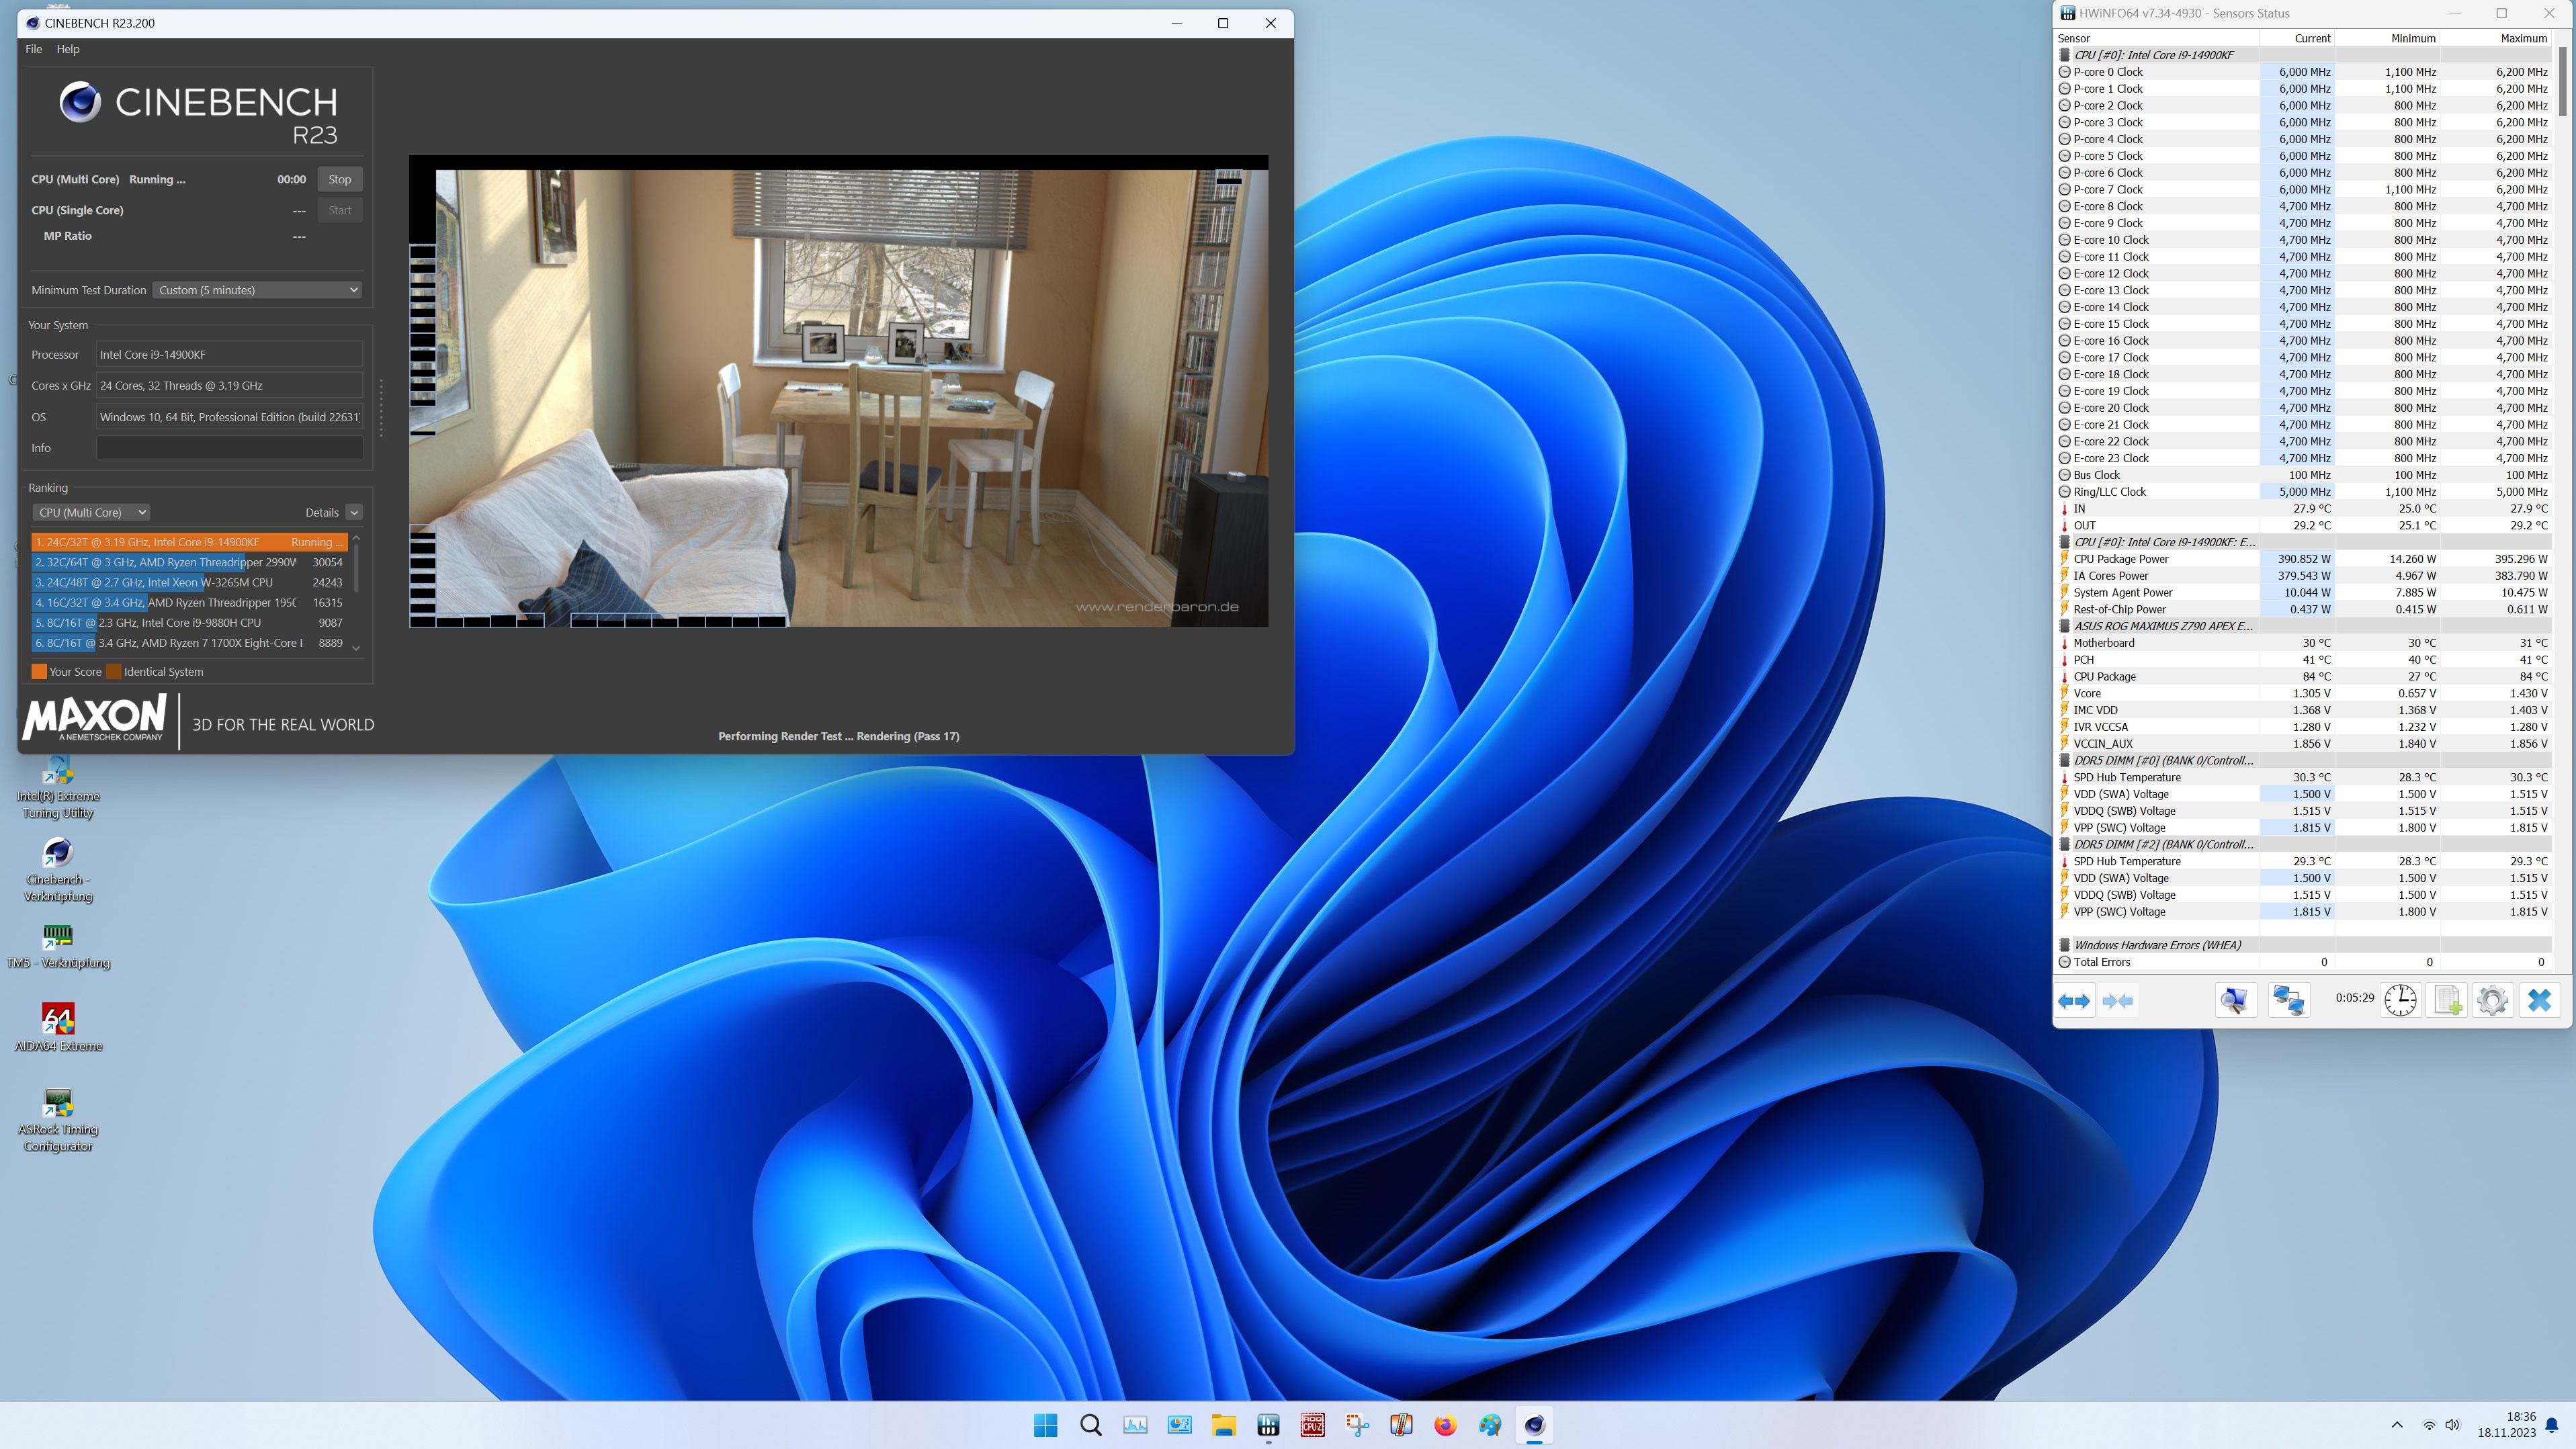The width and height of the screenshot is (2576, 1449).
Task: Select ranking row AMD Ryzen Threadripper 2990W
Action: pos(190,562)
